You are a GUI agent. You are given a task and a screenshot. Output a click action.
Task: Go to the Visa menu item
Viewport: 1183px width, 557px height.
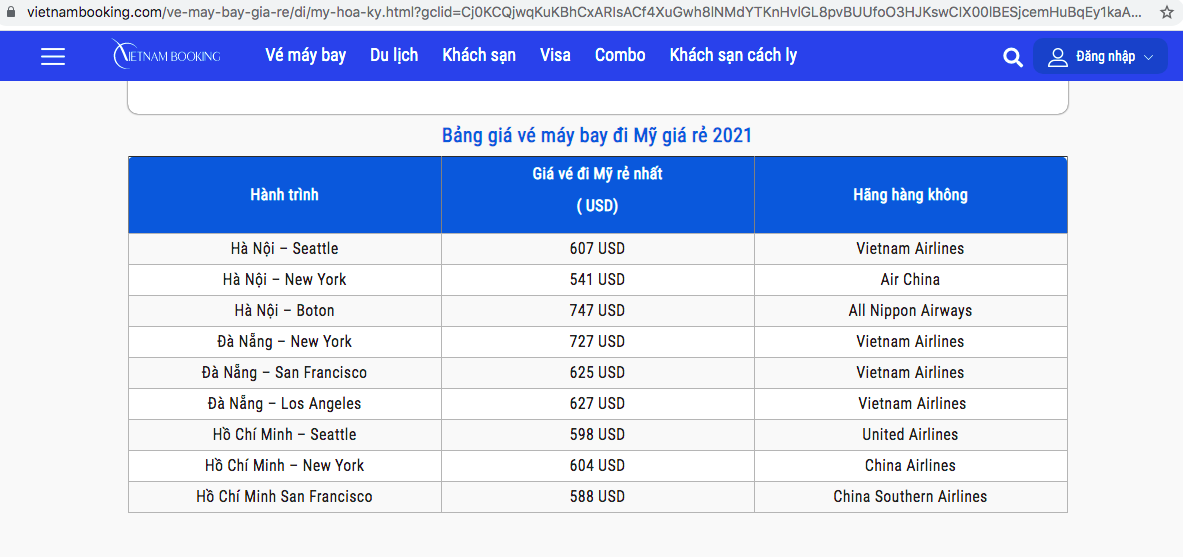pos(555,55)
